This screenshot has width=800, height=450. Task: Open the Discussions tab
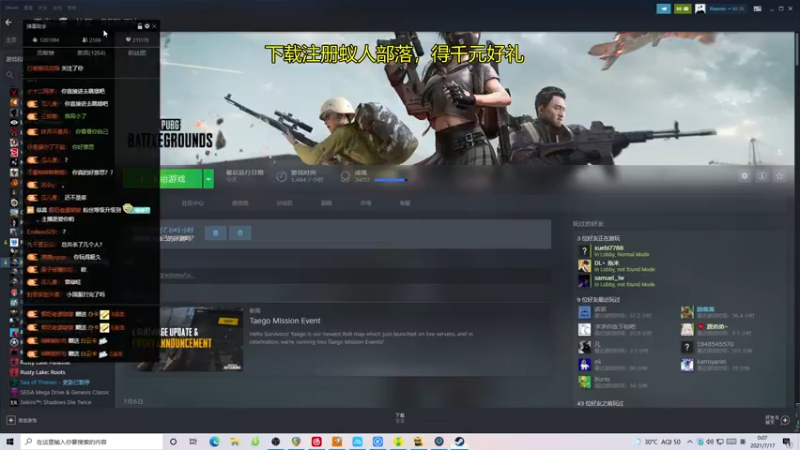click(x=284, y=203)
